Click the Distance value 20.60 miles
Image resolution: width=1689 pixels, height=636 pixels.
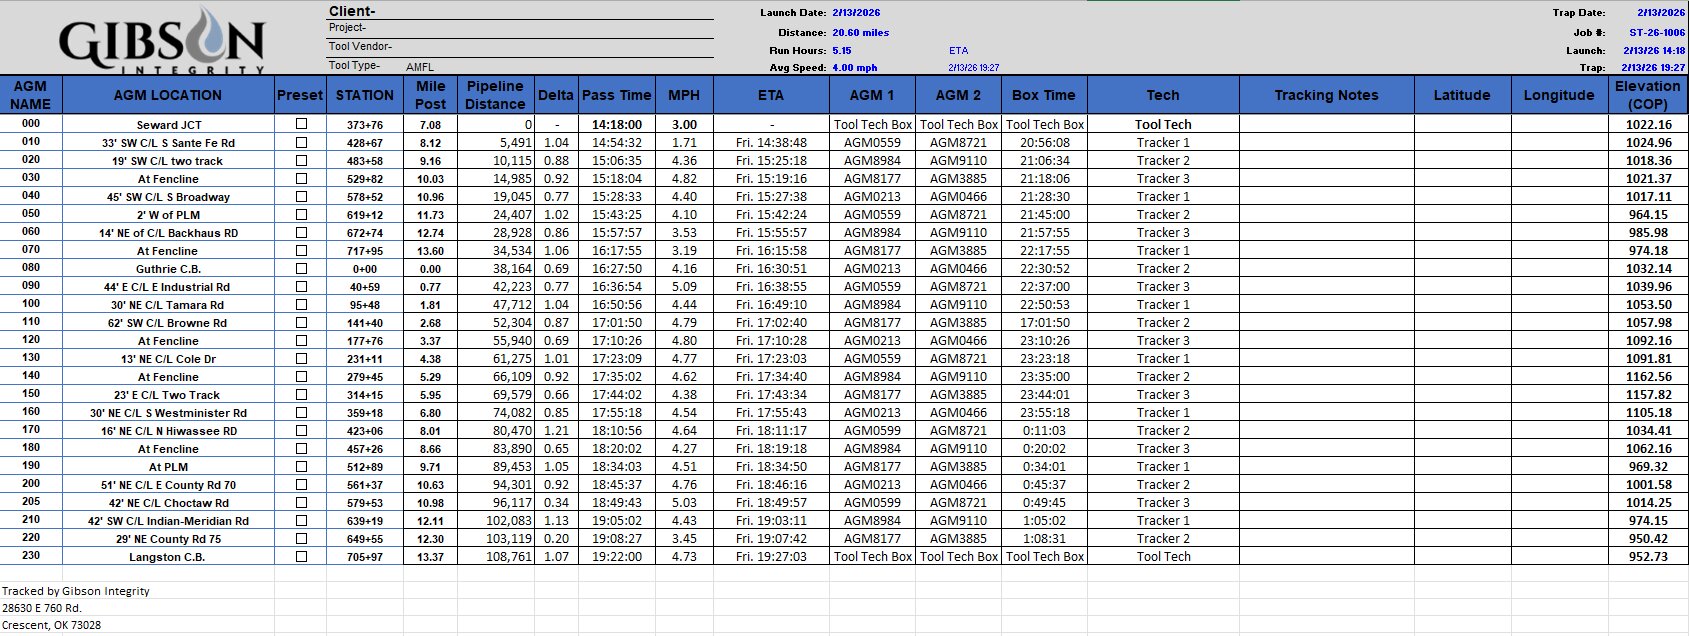tap(860, 32)
